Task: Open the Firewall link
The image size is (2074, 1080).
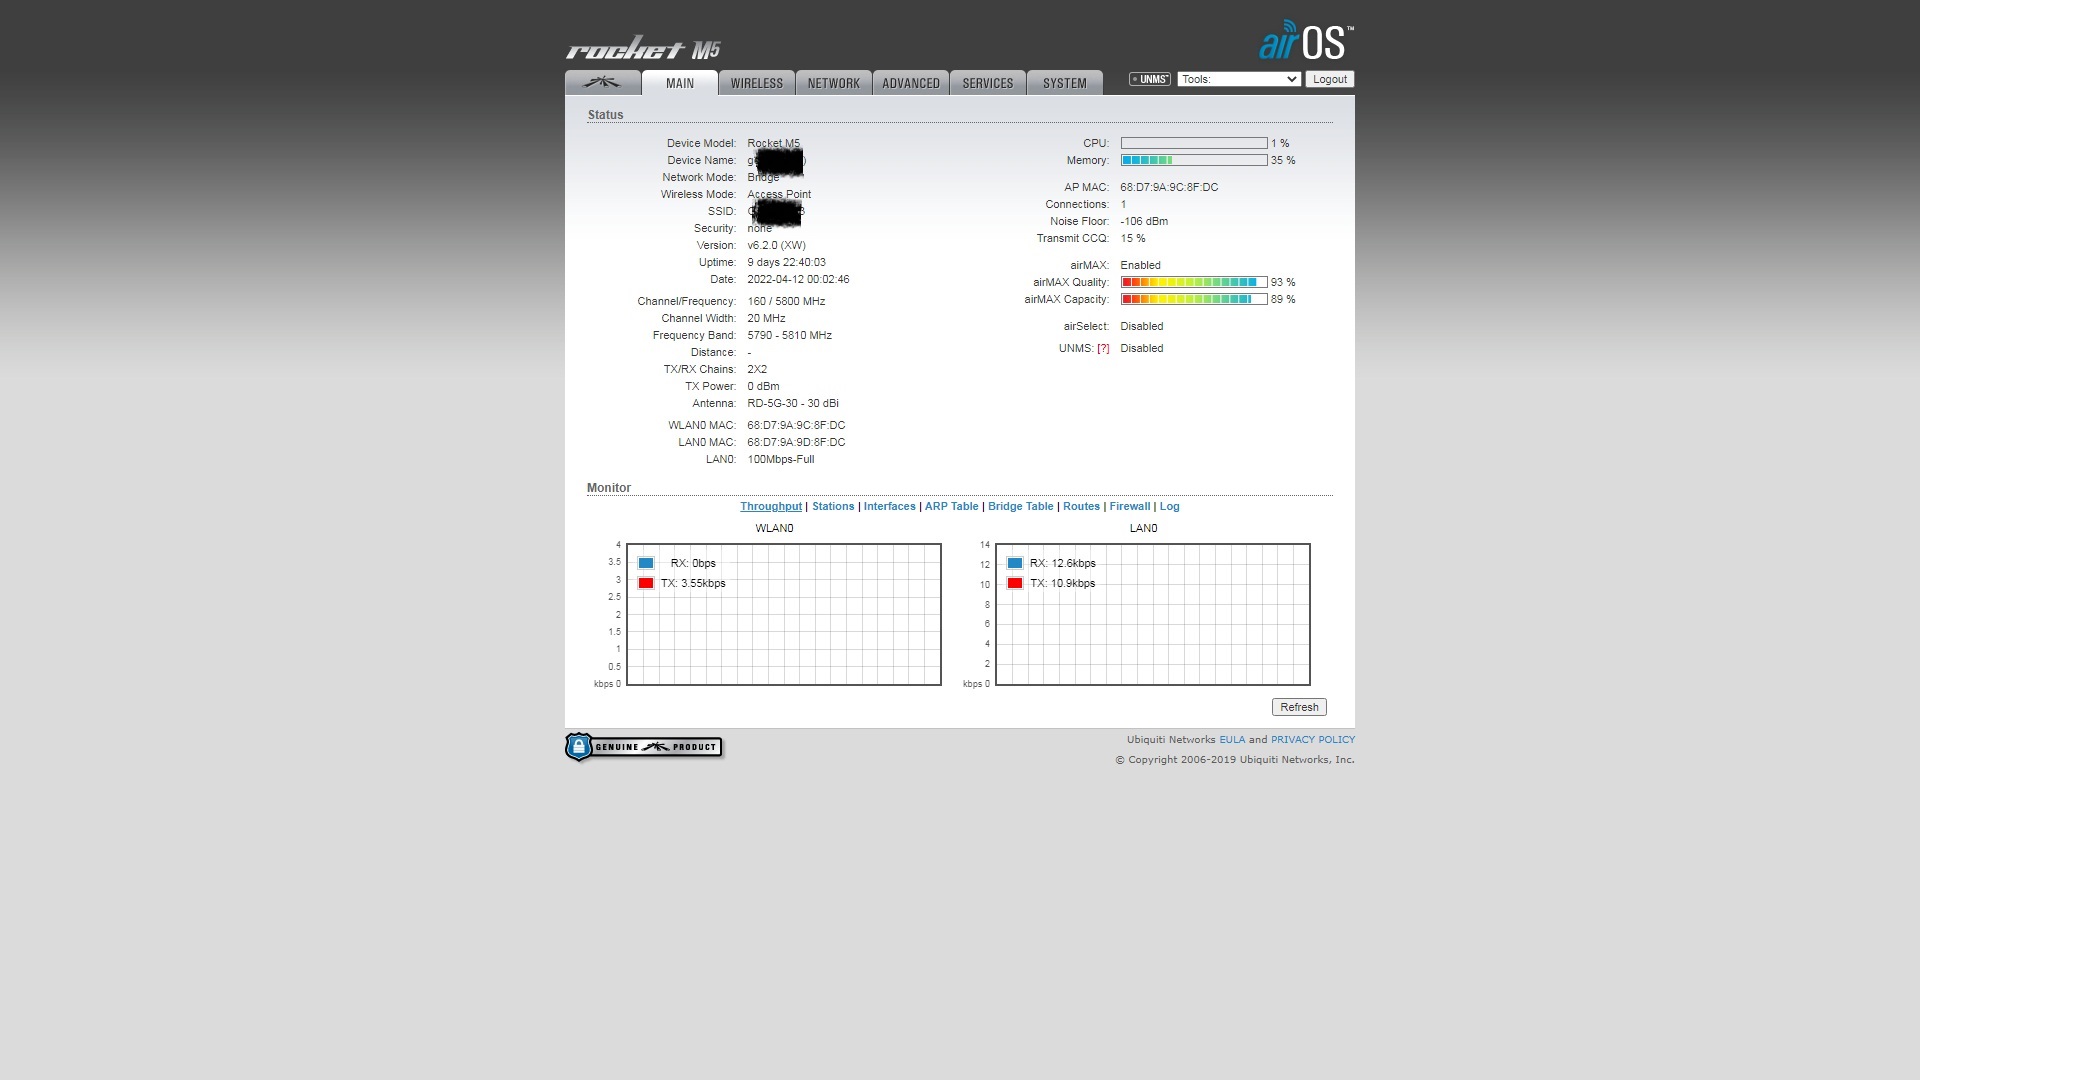Action: click(x=1130, y=506)
